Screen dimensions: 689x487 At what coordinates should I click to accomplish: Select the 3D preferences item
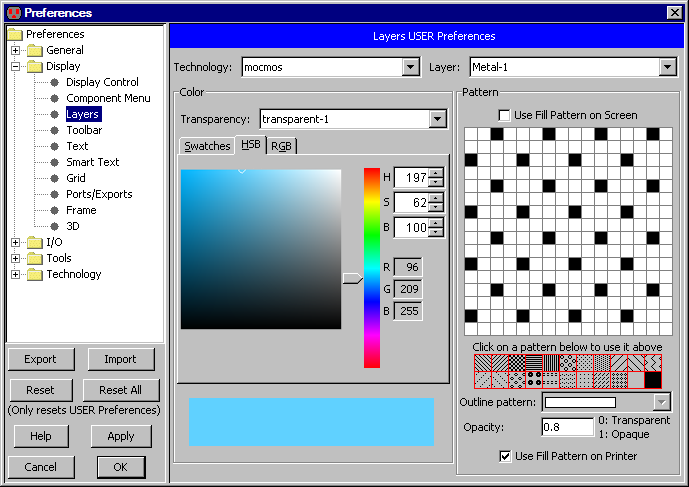pyautogui.click(x=73, y=226)
